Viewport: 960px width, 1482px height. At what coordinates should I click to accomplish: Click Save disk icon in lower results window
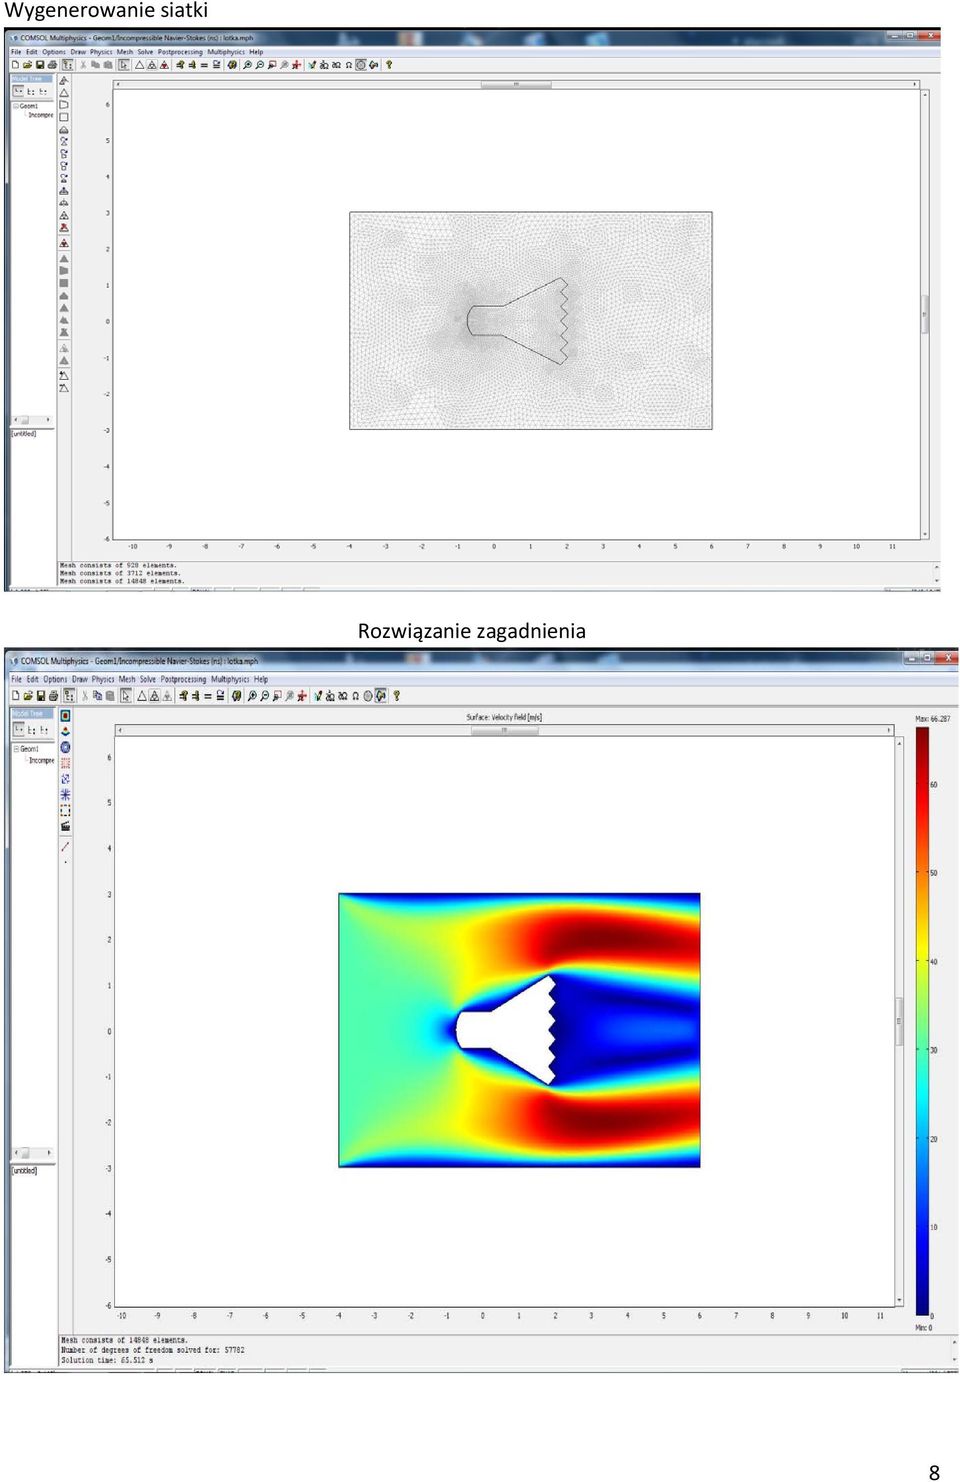click(x=41, y=696)
